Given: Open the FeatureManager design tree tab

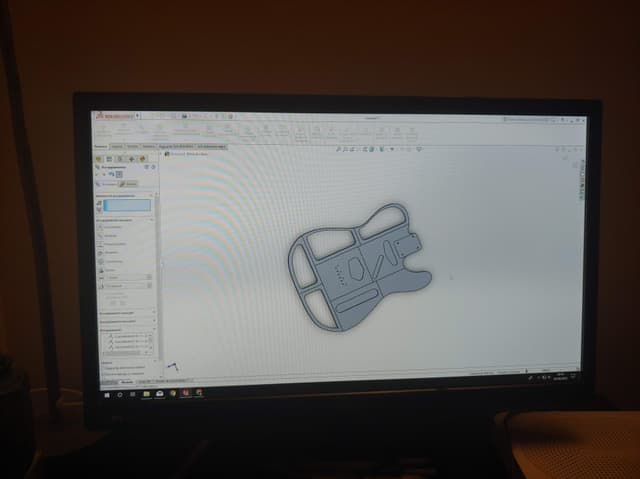Looking at the screenshot, I should (98, 159).
